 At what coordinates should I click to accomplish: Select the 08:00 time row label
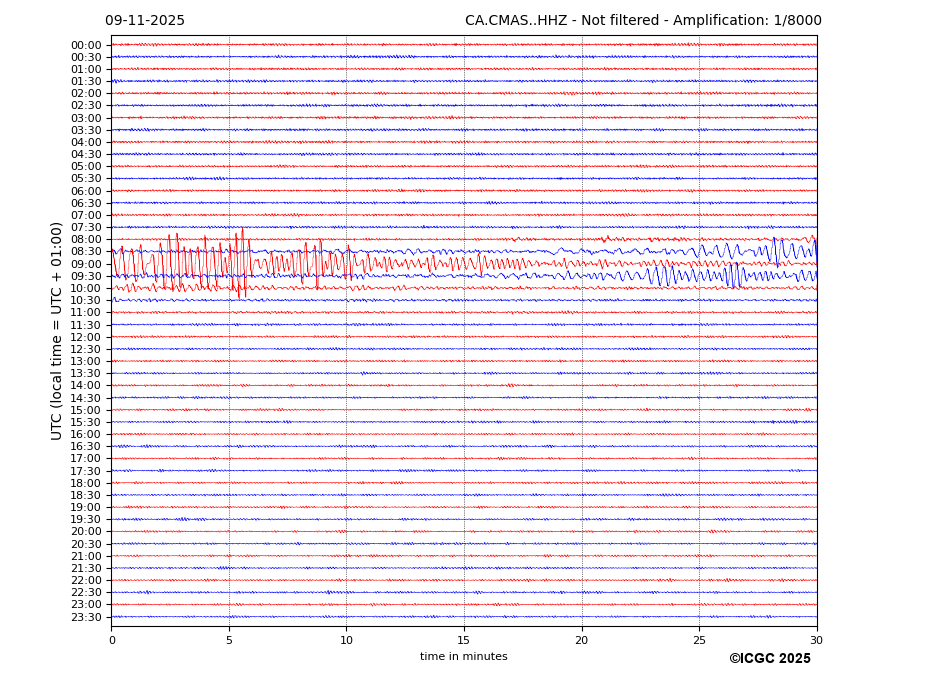click(x=86, y=240)
